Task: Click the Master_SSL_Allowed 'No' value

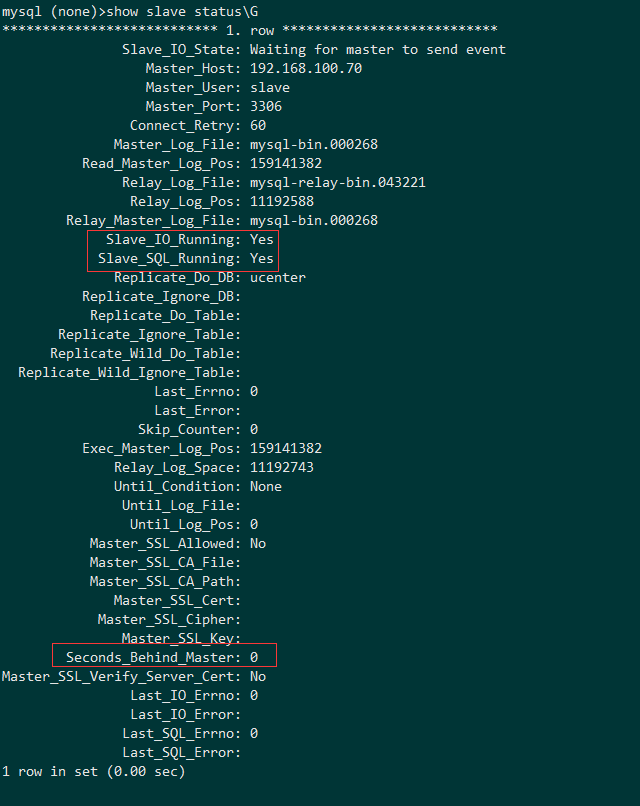Action: (x=258, y=543)
